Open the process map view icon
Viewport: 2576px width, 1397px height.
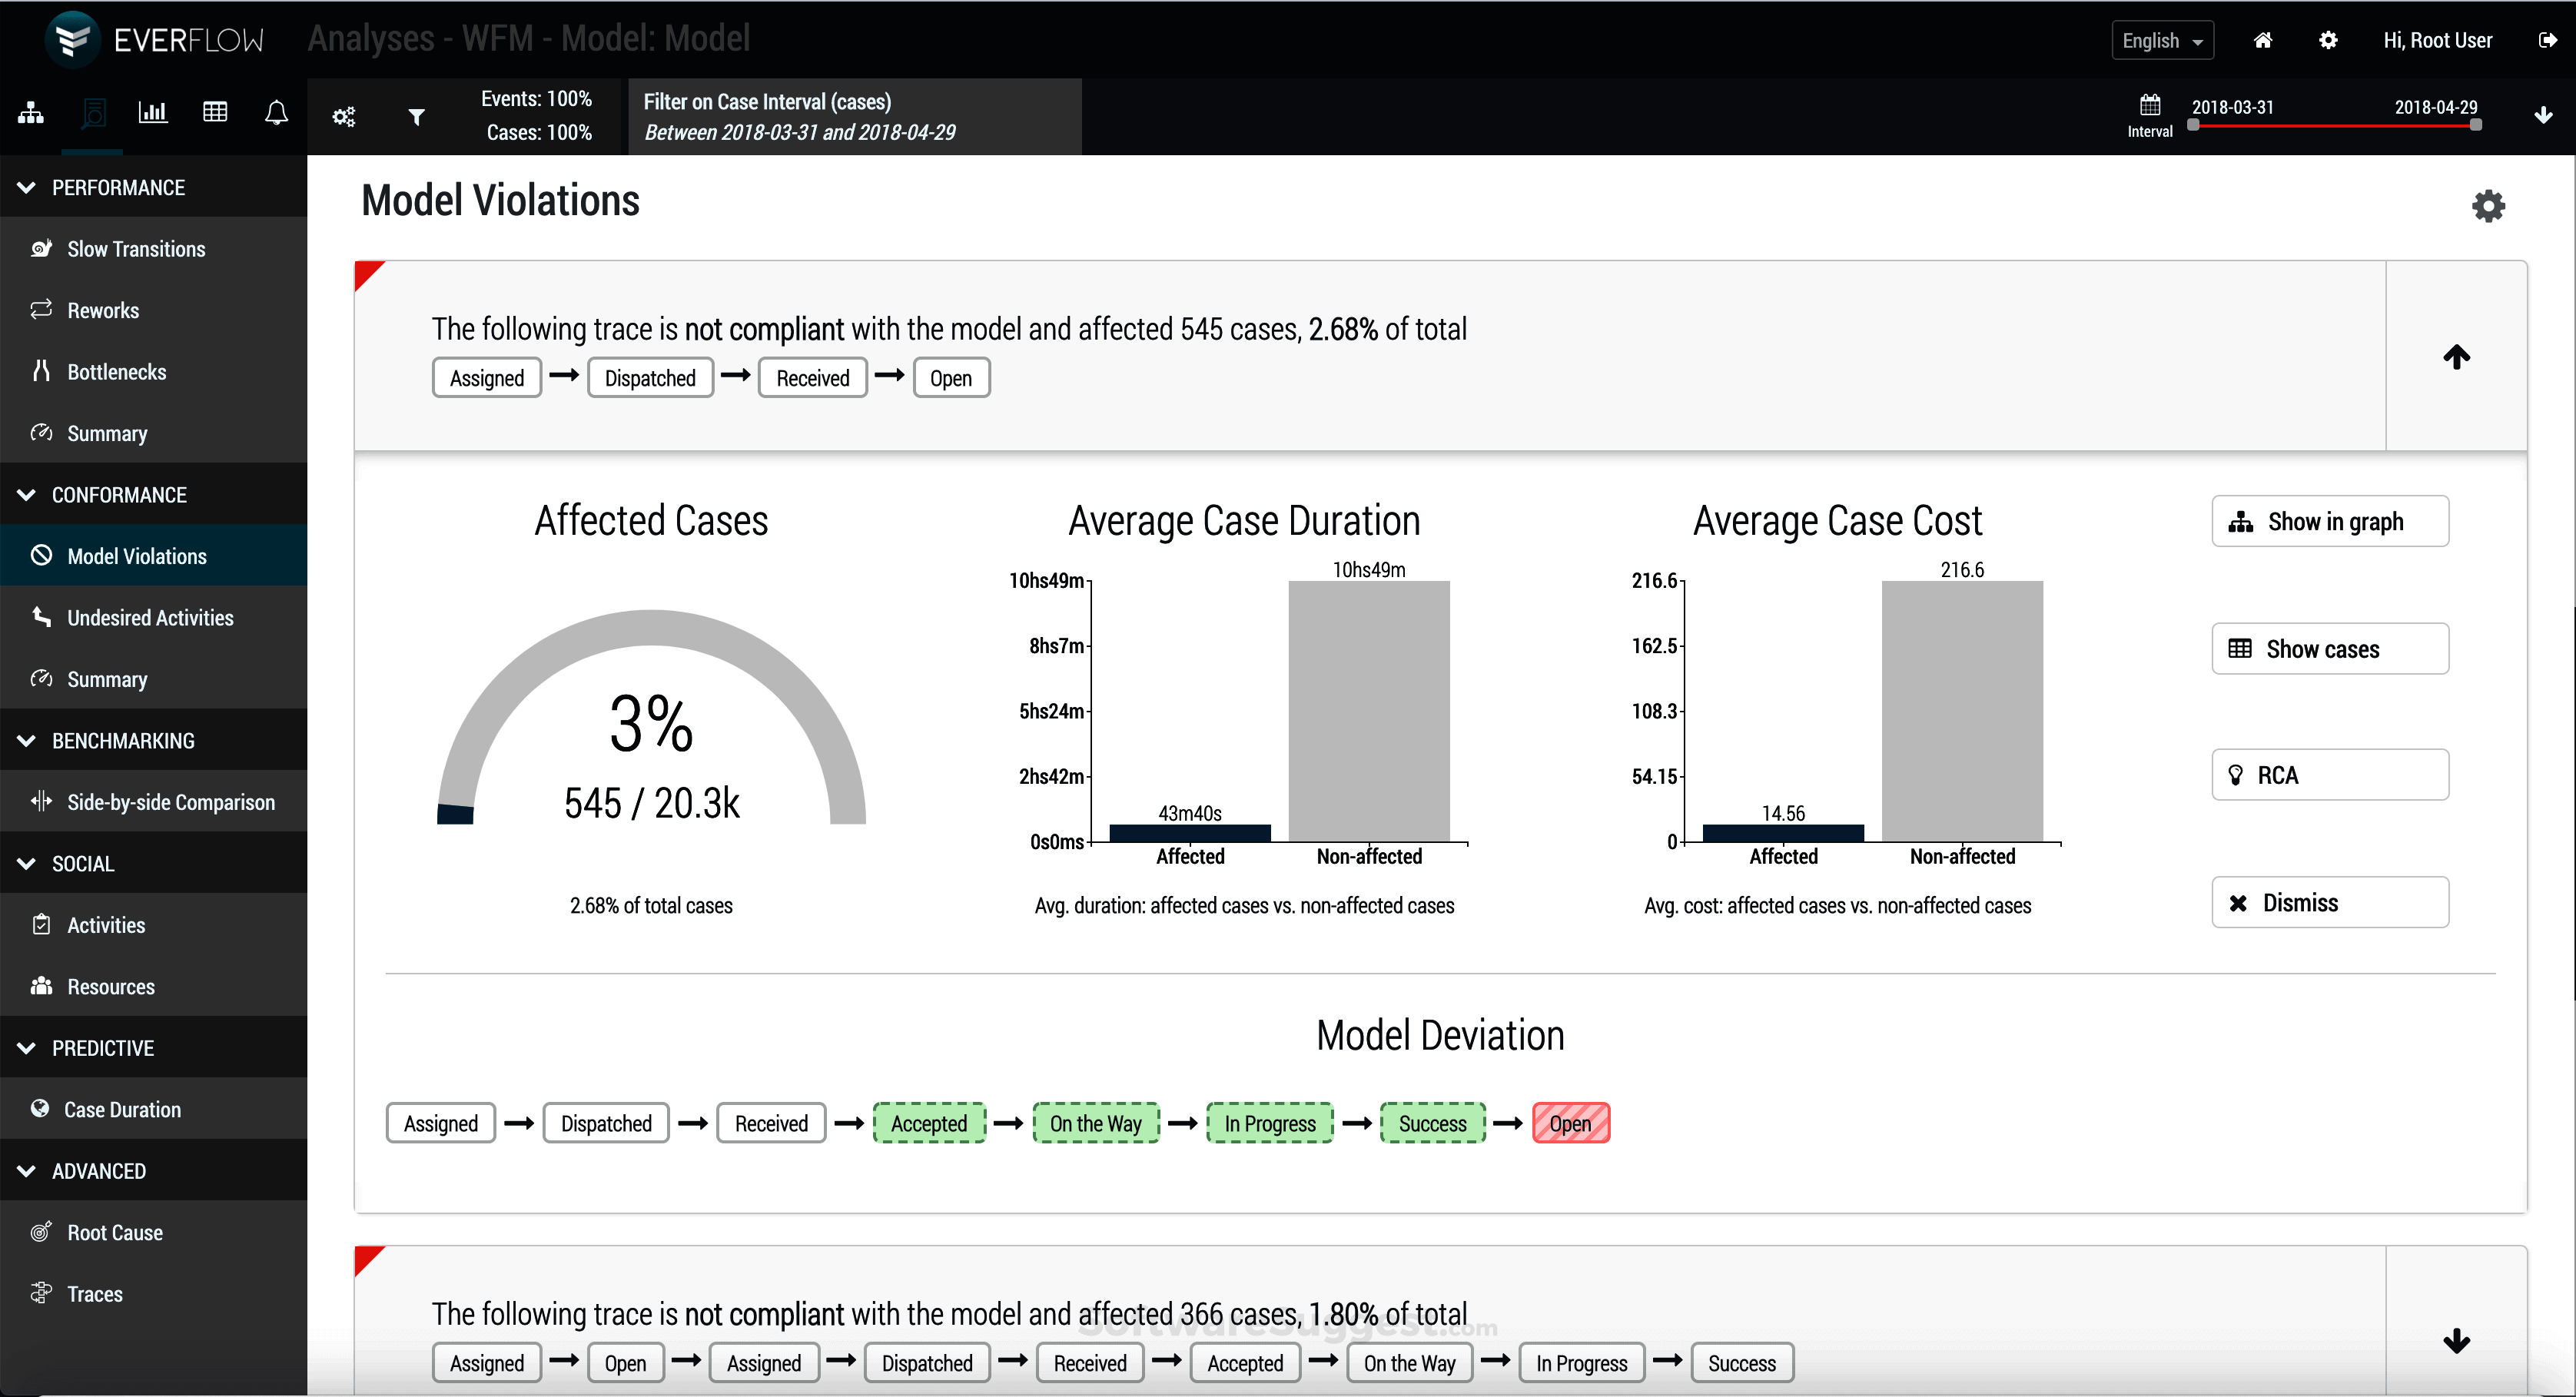tap(30, 112)
